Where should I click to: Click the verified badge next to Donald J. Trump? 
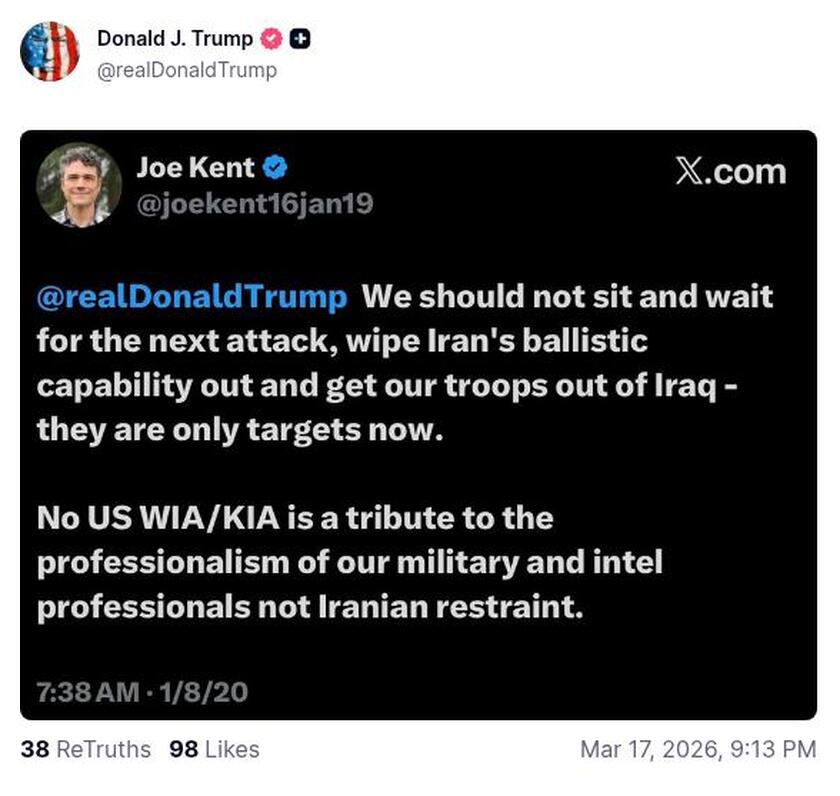point(271,39)
